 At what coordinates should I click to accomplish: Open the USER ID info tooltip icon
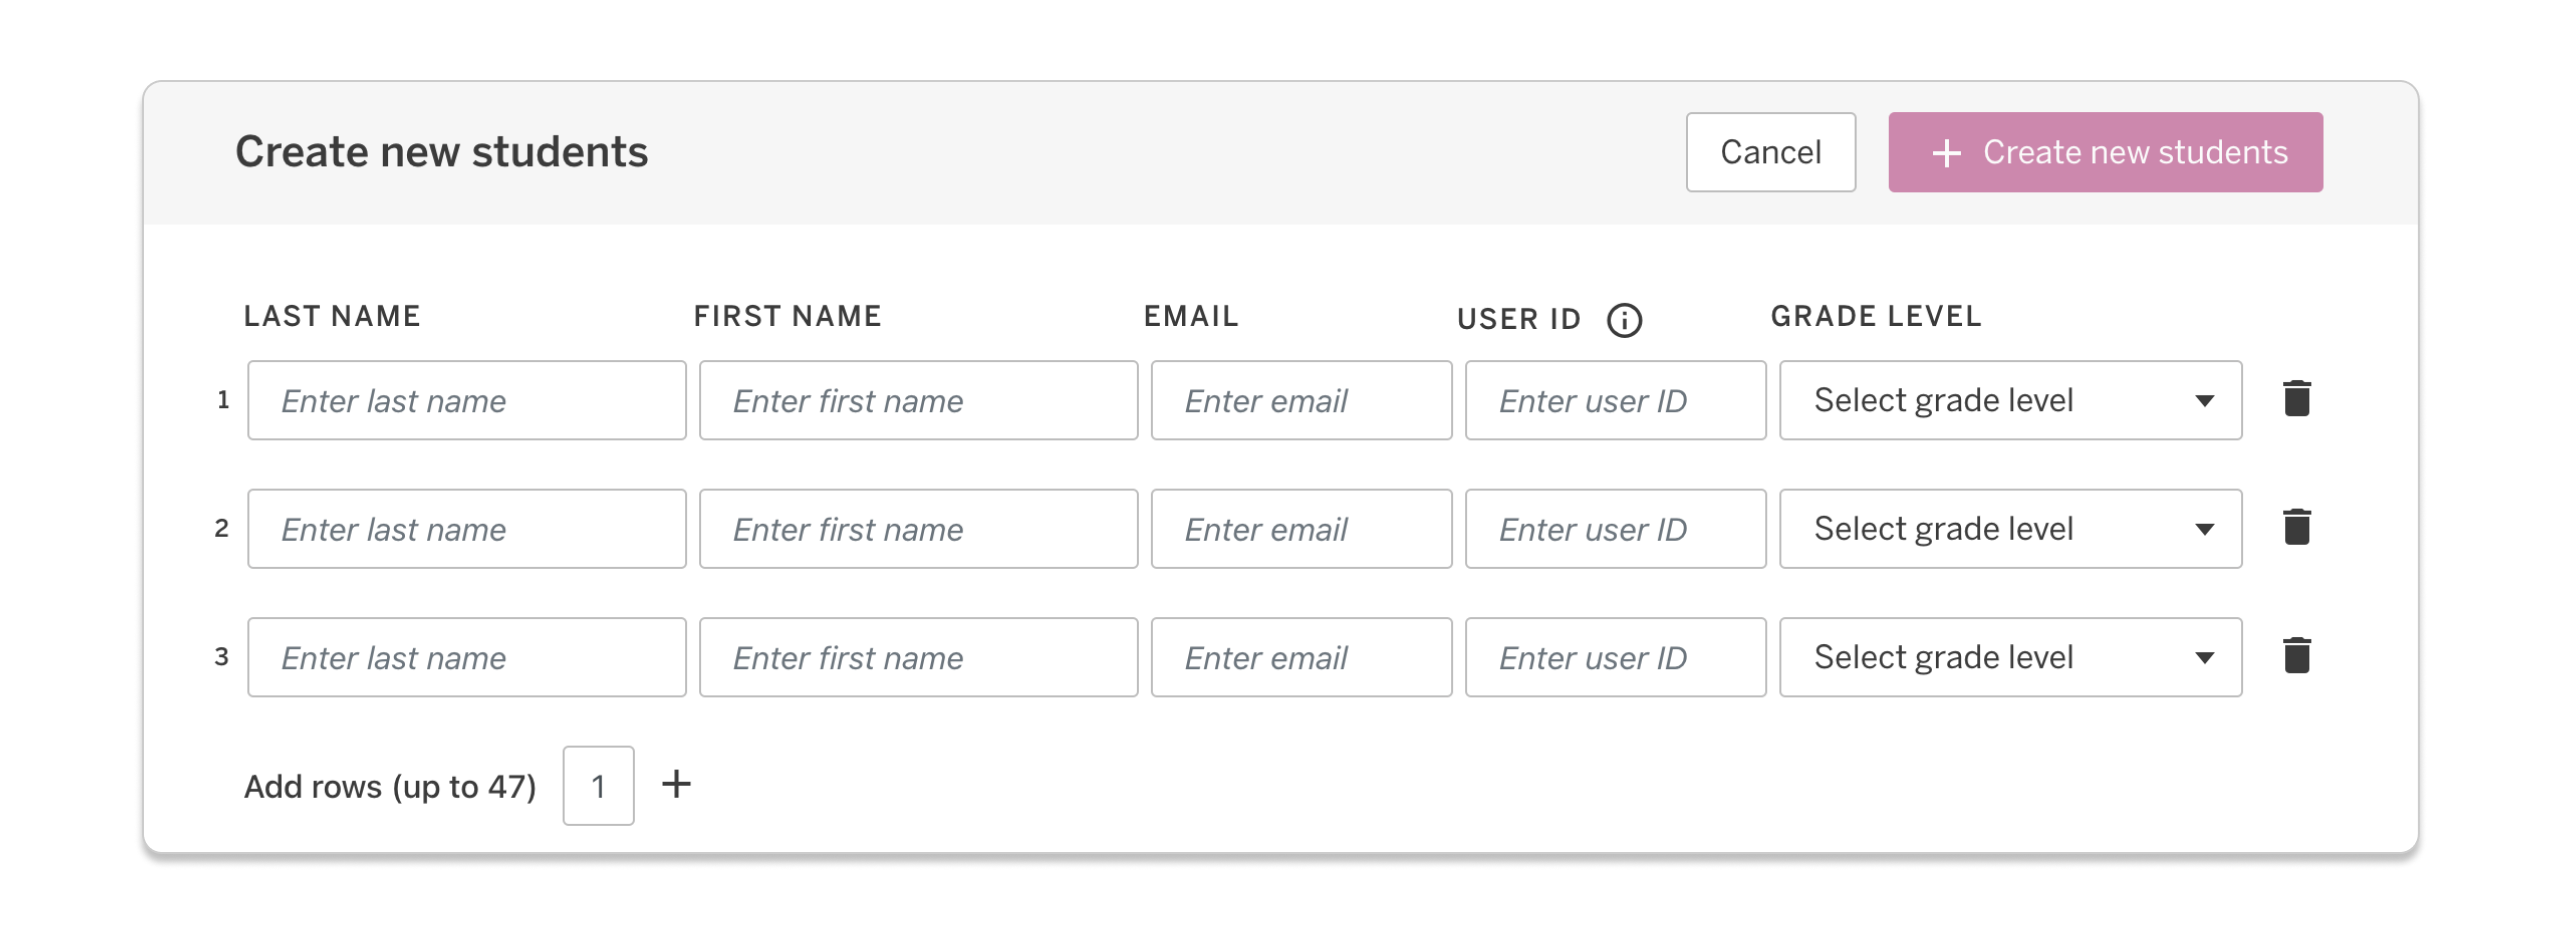(1626, 320)
